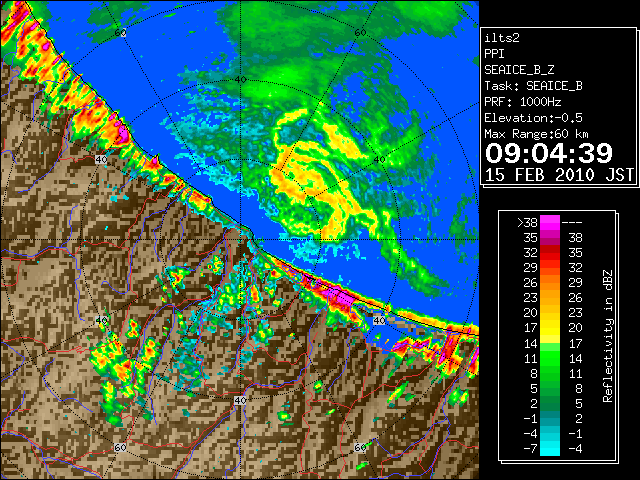The height and width of the screenshot is (480, 640).
Task: Select the "-7" legend value
Action: pyautogui.click(x=530, y=449)
